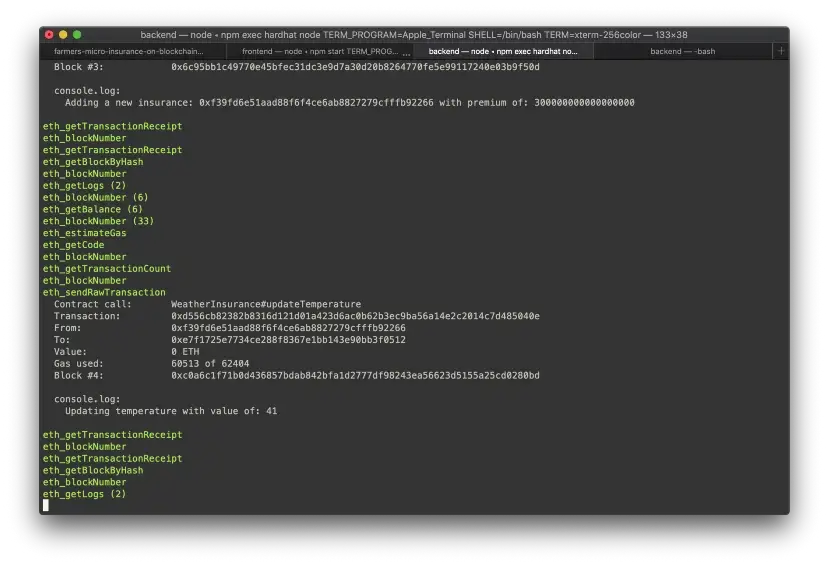The image size is (828, 566).
Task: Click the 'Gas used' value 60513 of 62404
Action: pos(210,364)
